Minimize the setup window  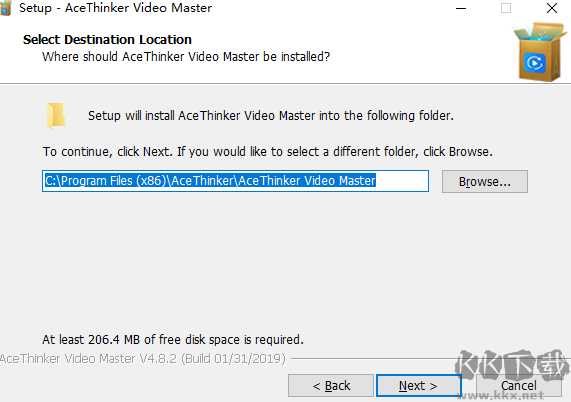click(461, 8)
